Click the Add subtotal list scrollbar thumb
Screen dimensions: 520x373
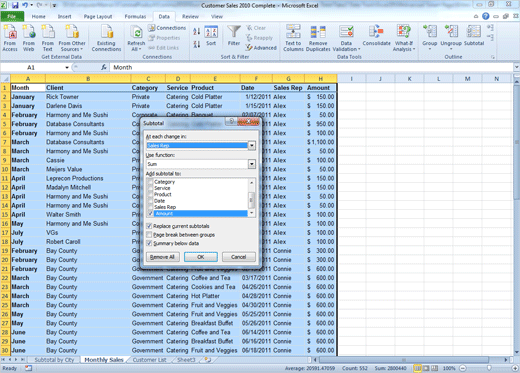(251, 200)
